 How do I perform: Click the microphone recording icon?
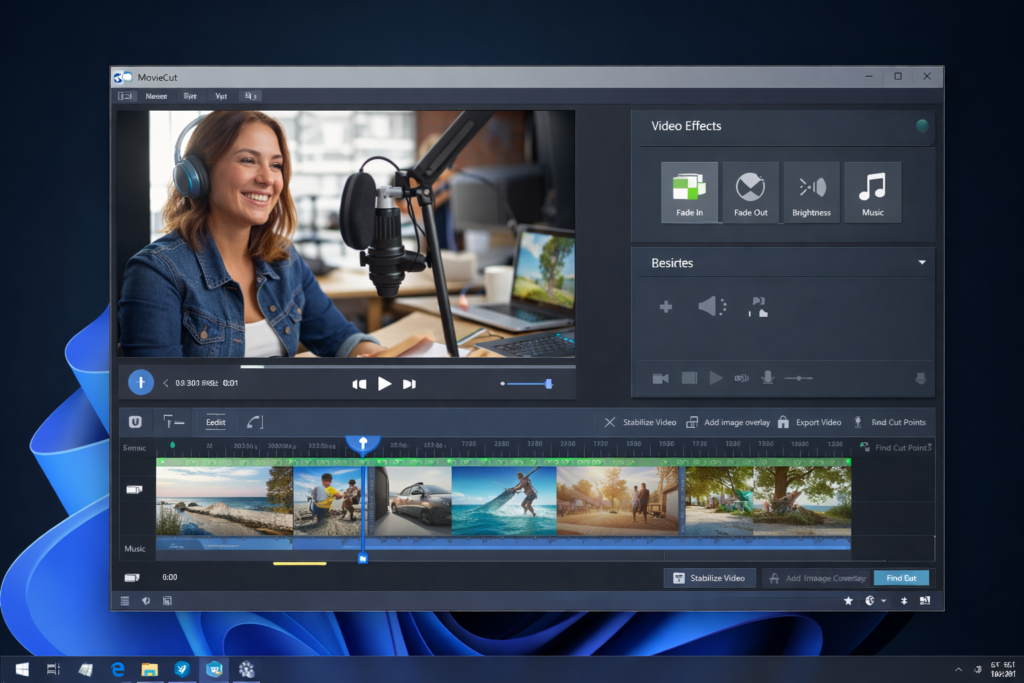(767, 378)
